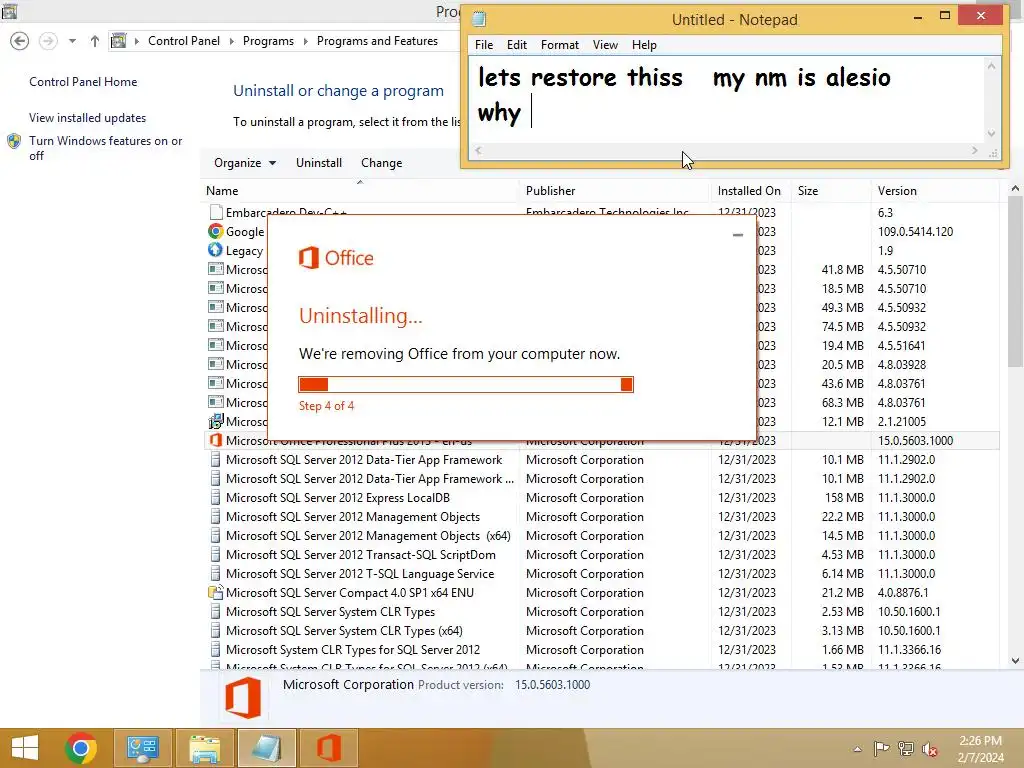Click the muted volume tray icon
Screen dimensions: 1024x768
(930, 749)
